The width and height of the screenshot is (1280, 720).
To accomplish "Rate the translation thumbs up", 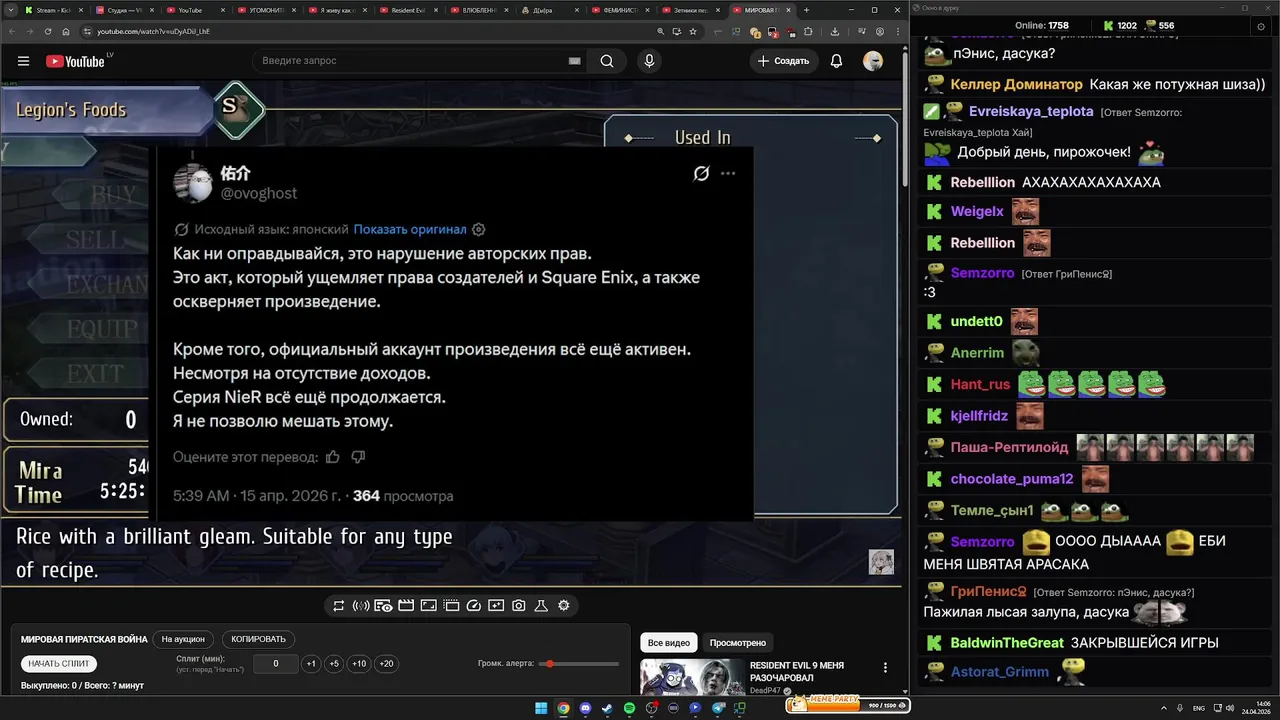I will [x=332, y=457].
